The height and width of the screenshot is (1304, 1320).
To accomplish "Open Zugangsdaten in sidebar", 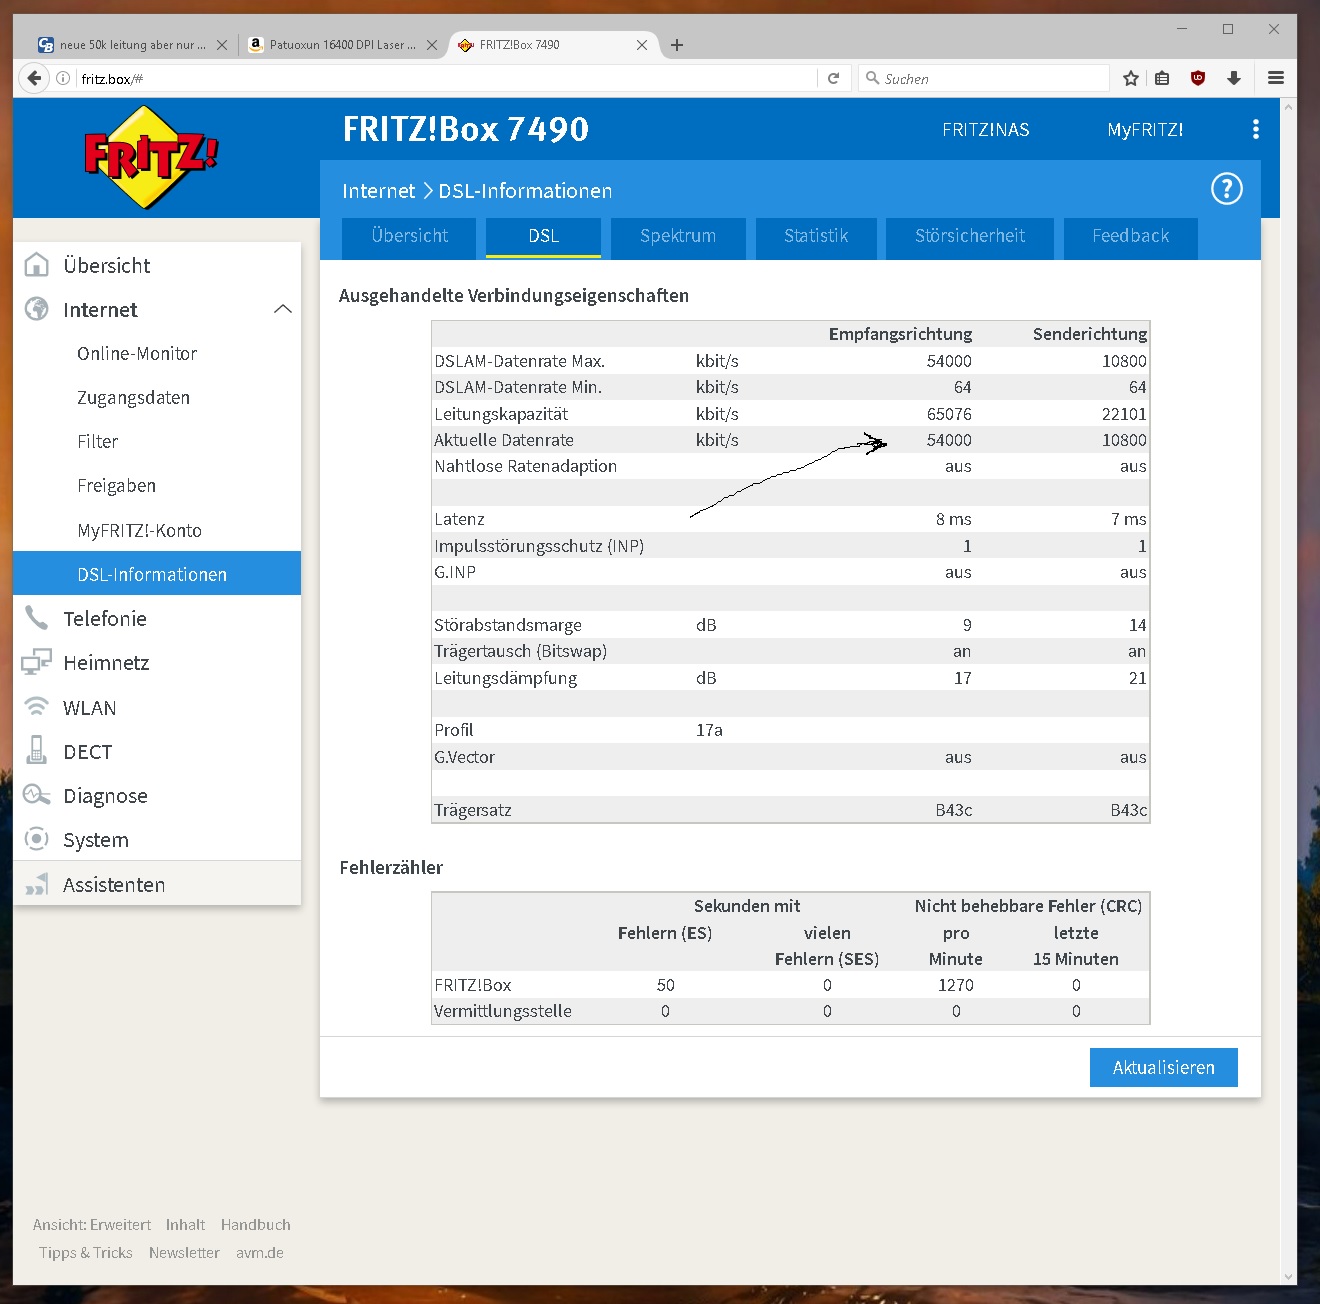I will click(x=133, y=397).
